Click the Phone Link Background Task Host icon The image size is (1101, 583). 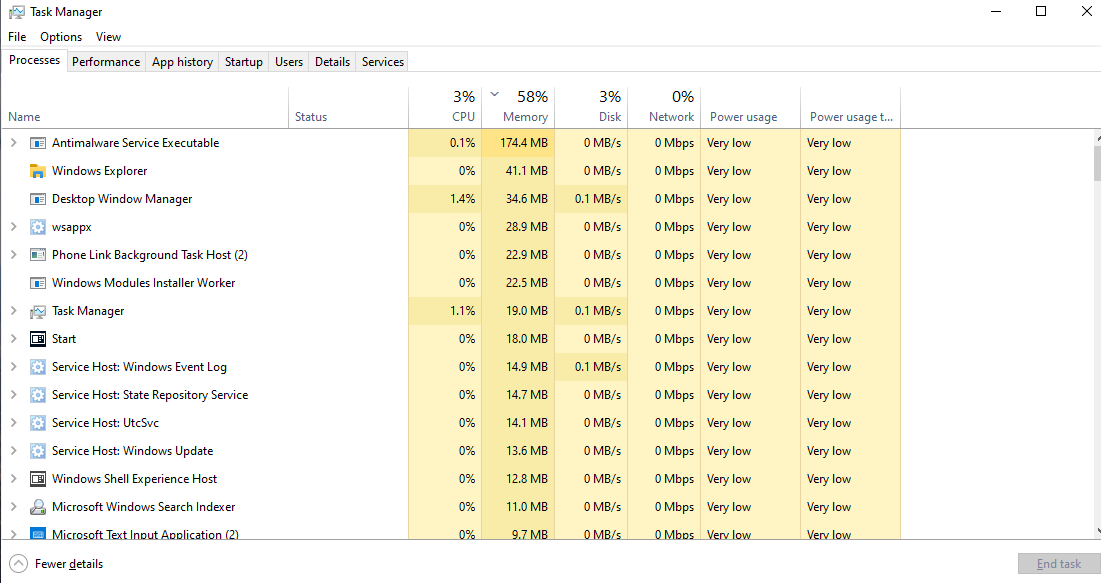coord(38,255)
